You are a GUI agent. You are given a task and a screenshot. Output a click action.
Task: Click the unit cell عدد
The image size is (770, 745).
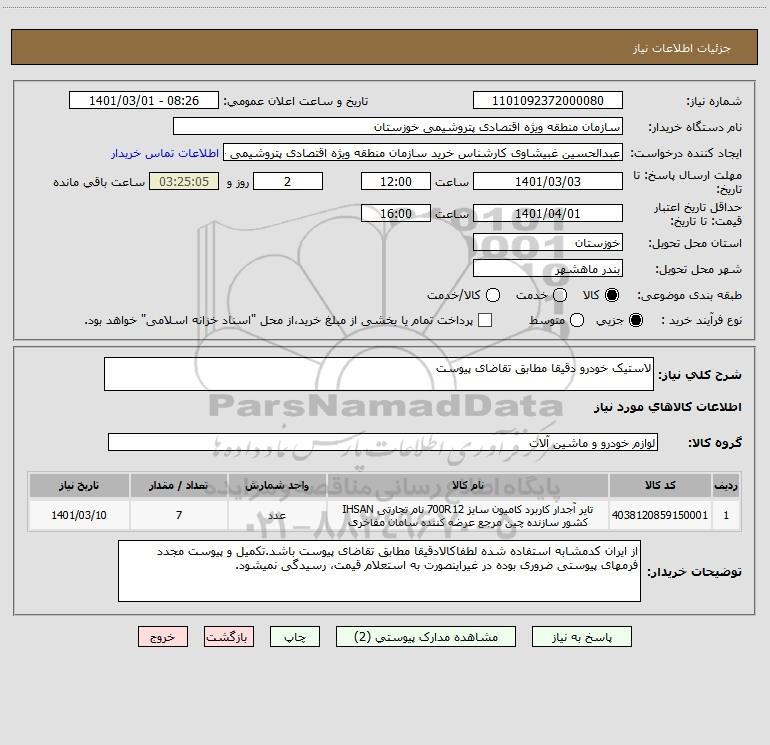click(277, 515)
